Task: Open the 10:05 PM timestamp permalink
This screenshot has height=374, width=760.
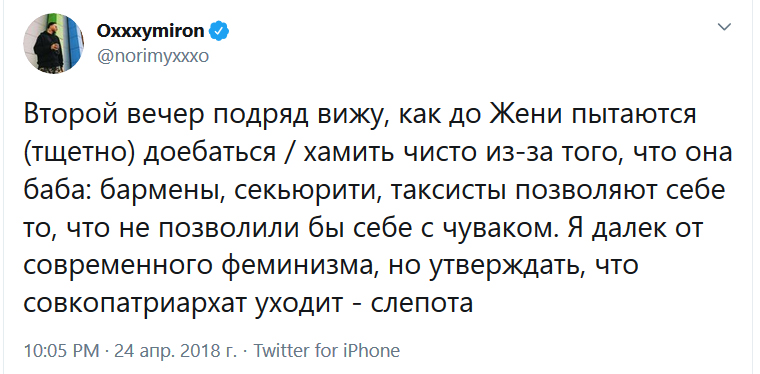Action: tap(61, 351)
